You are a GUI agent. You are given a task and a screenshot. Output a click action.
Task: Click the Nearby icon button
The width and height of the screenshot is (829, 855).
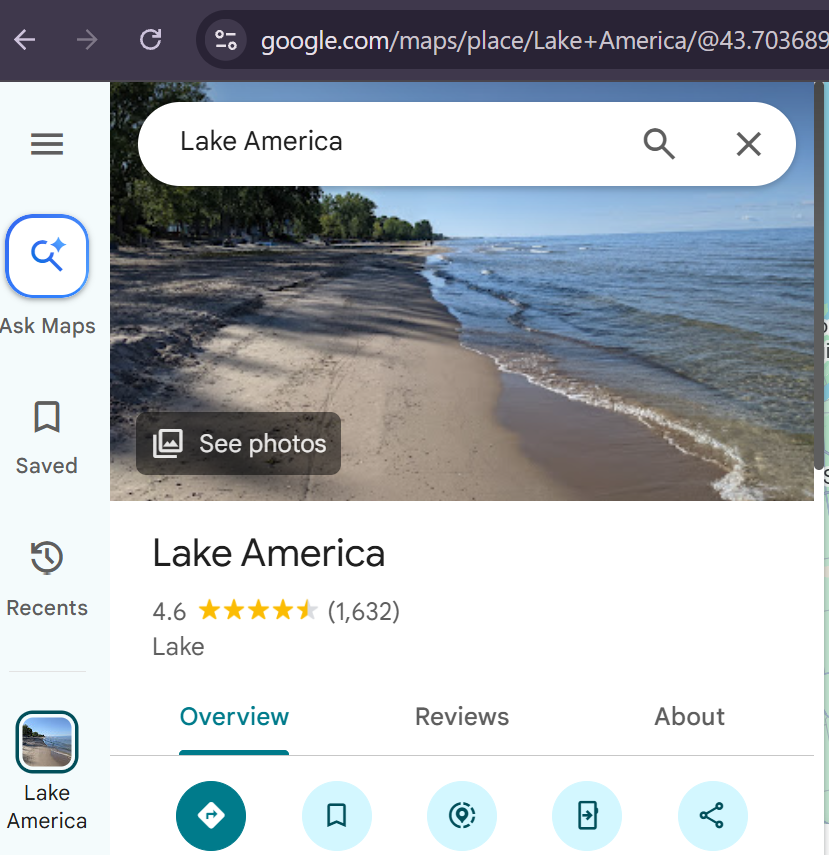(462, 816)
